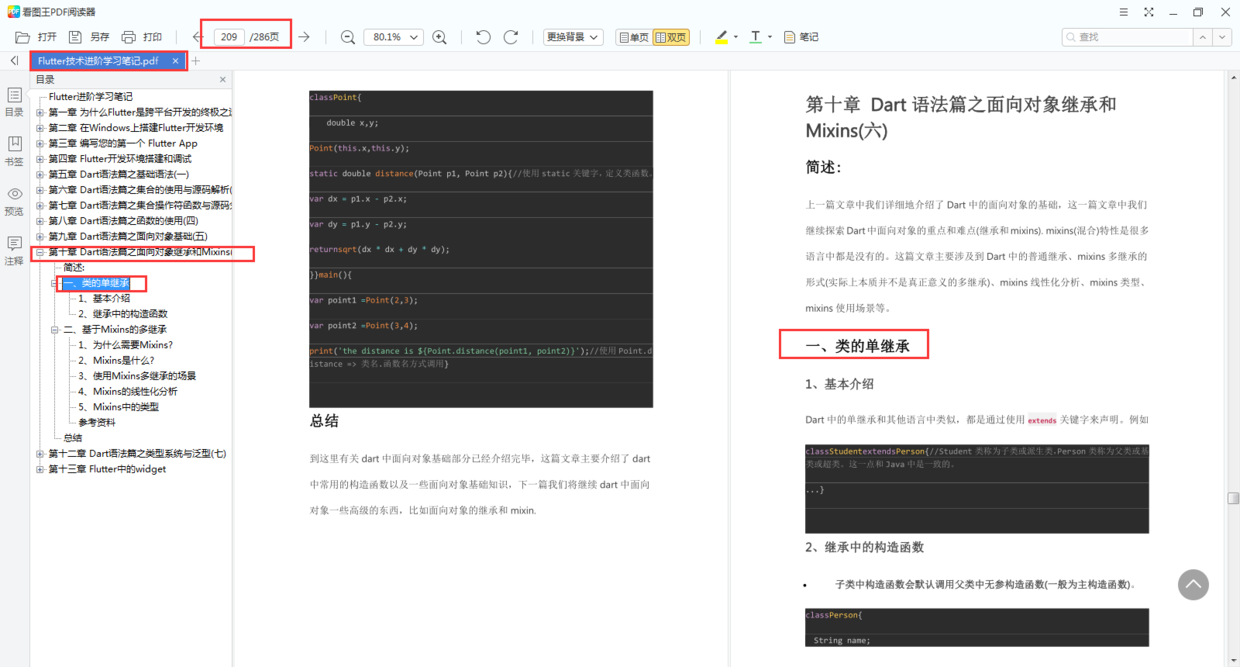Screen dimensions: 1240x667
Task: Open the 80.1% zoom level dropdown
Action: 393,37
